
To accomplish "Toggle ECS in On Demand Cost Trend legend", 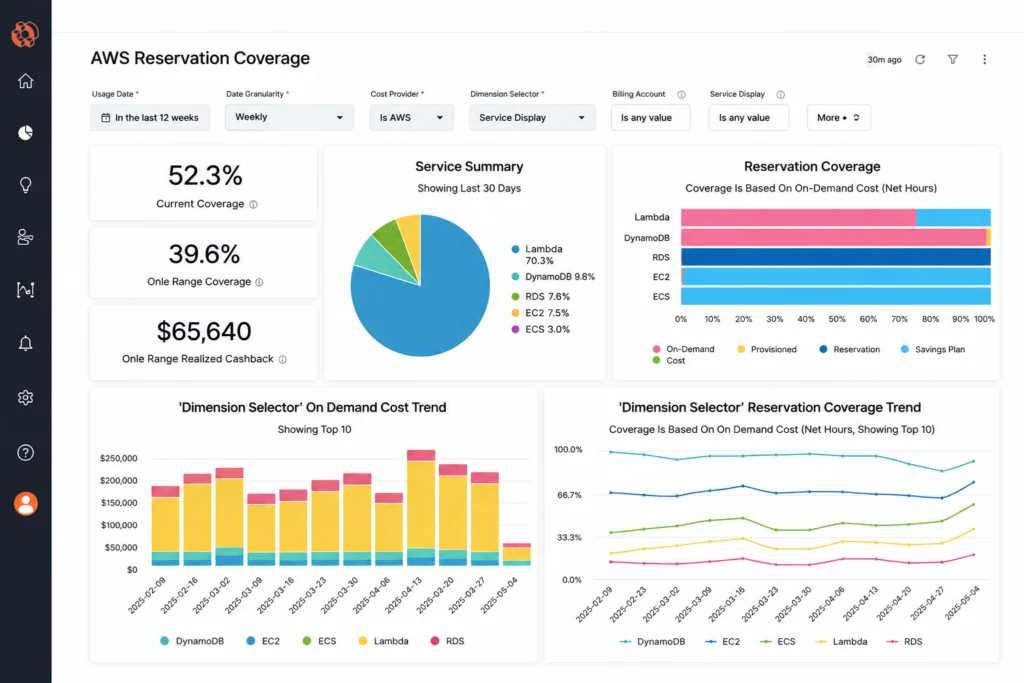I will tap(319, 641).
